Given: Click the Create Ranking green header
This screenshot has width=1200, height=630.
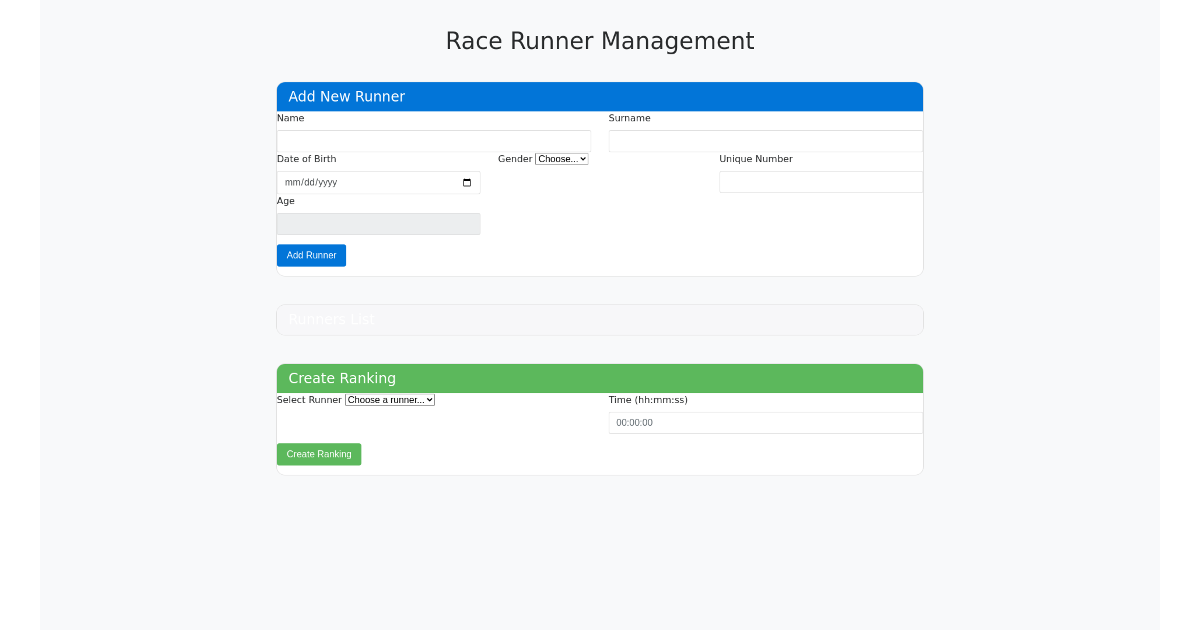Looking at the screenshot, I should (343, 378).
